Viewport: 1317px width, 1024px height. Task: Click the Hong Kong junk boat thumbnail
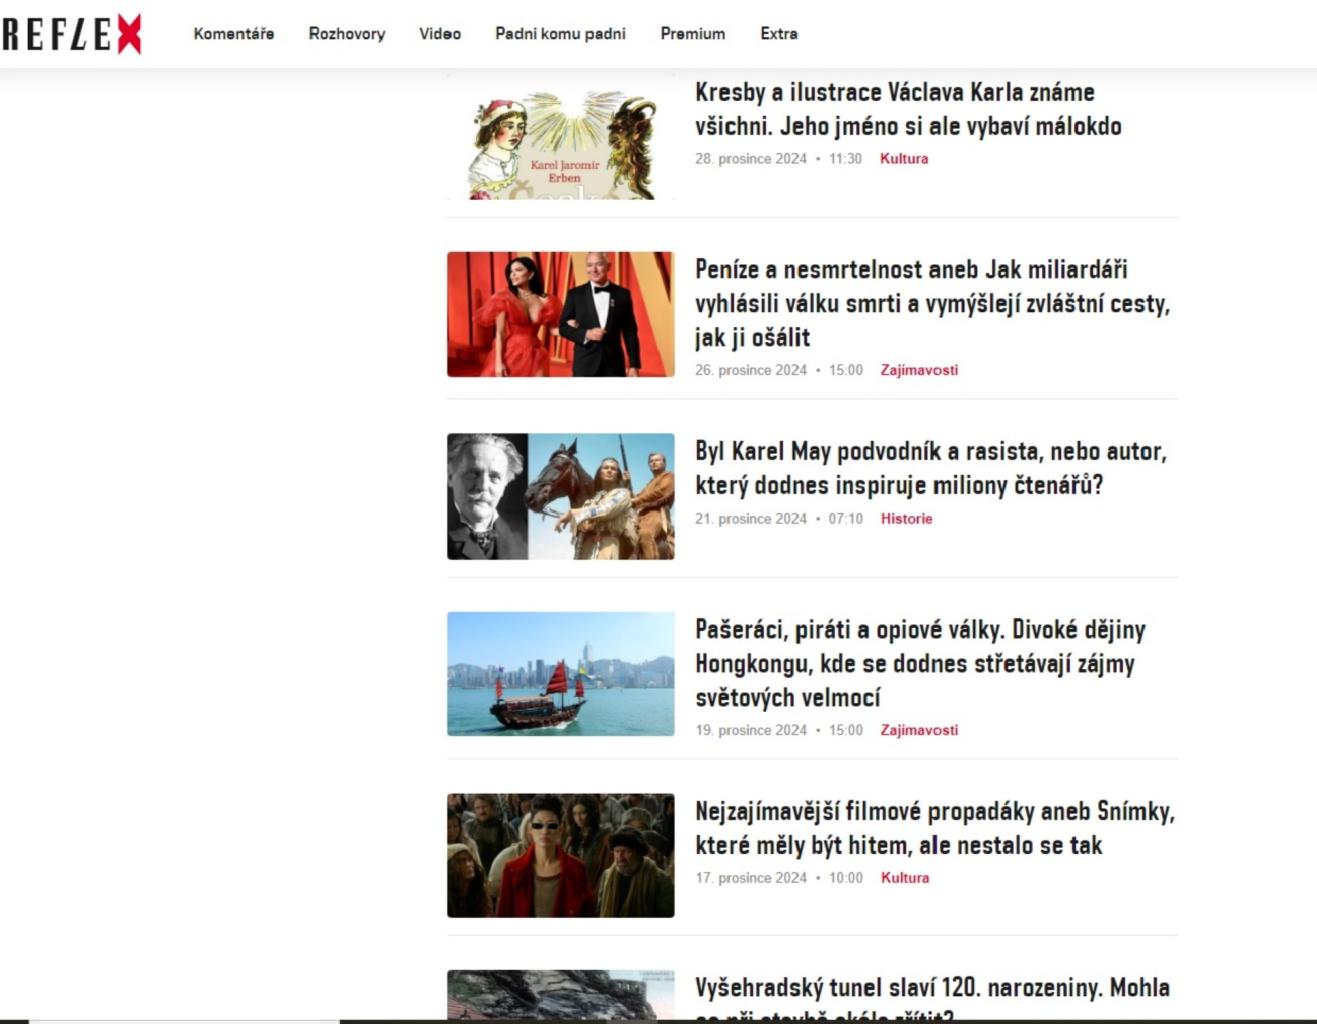560,674
